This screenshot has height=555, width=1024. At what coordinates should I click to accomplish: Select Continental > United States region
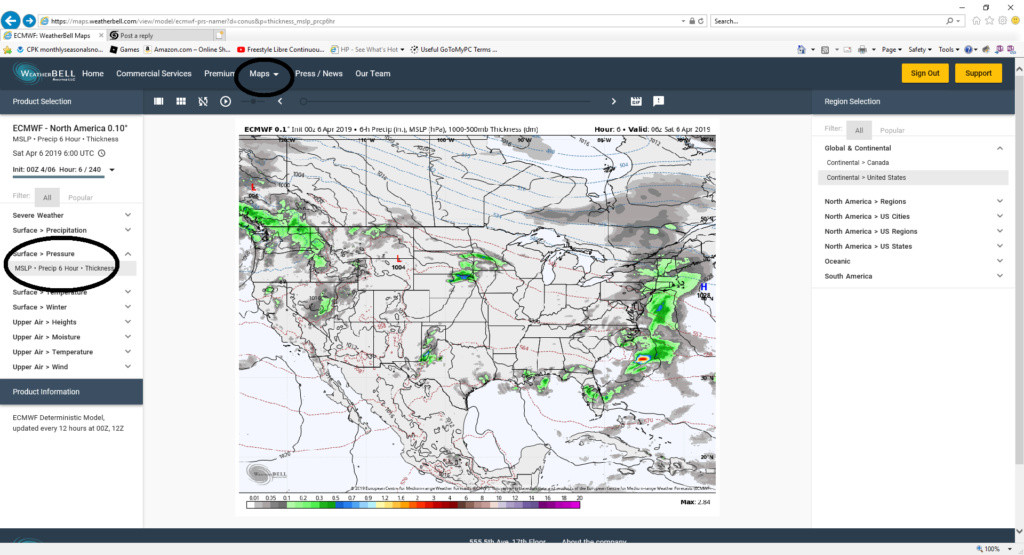tap(913, 178)
